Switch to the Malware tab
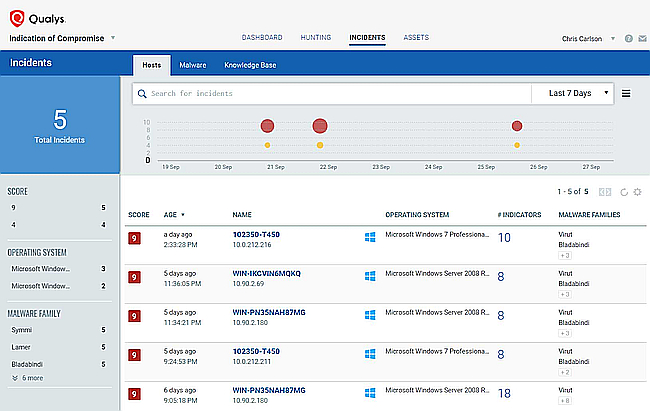This screenshot has width=650, height=411. coord(193,65)
